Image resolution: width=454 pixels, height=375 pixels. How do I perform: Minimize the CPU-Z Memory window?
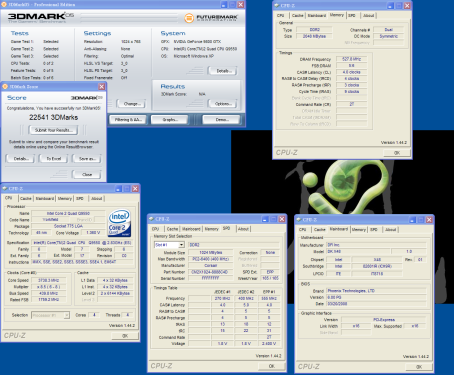pyautogui.click(x=390, y=6)
